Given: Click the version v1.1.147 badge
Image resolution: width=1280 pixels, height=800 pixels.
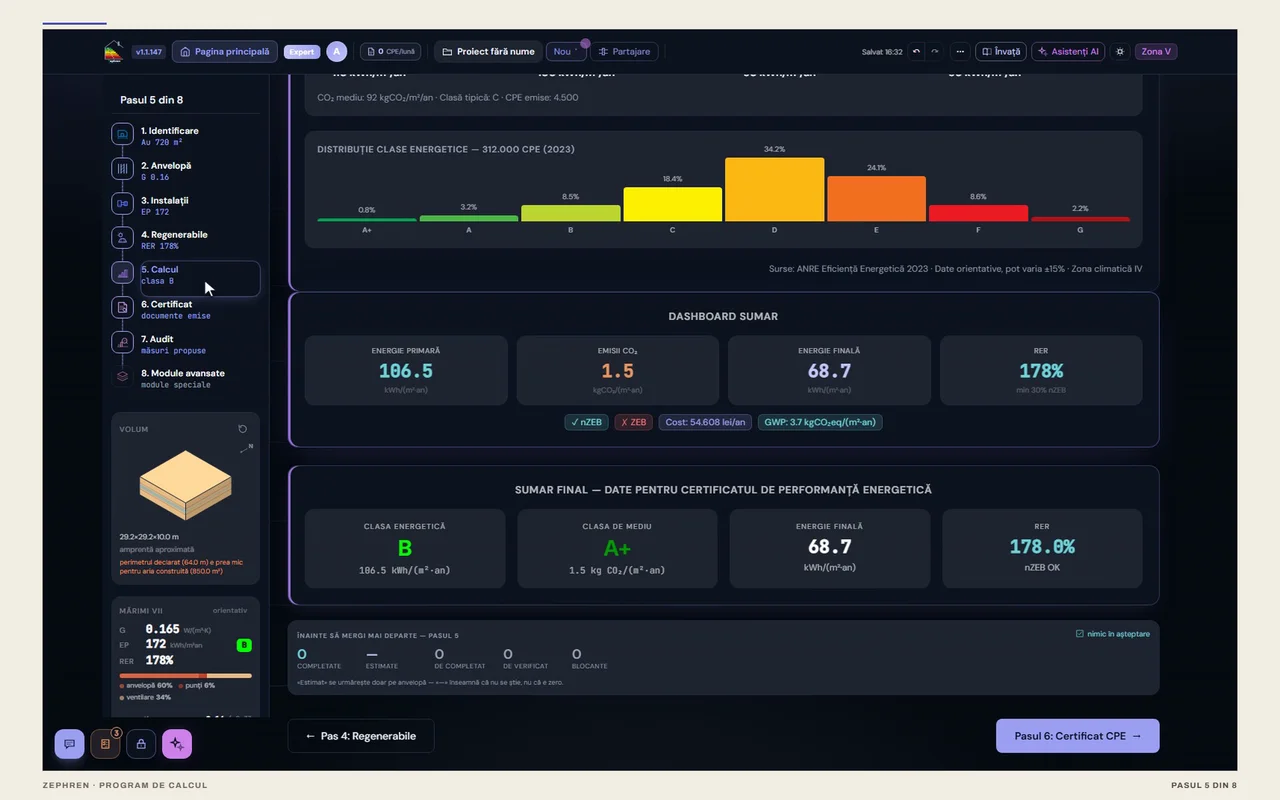Looking at the screenshot, I should pyautogui.click(x=149, y=51).
